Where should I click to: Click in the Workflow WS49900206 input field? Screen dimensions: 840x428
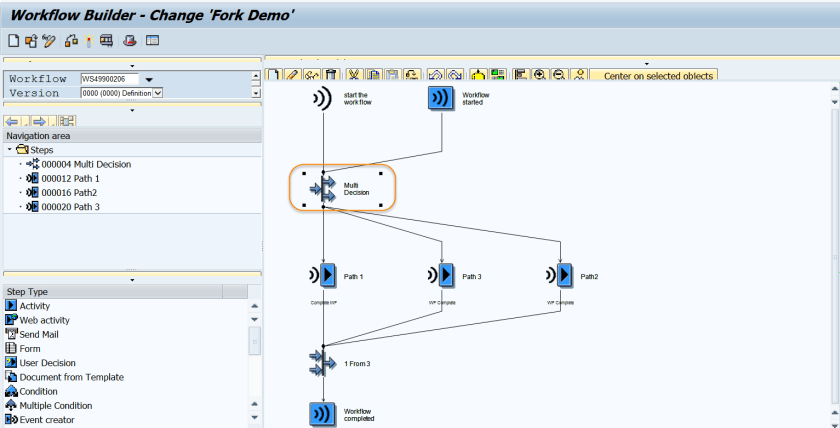(109, 79)
